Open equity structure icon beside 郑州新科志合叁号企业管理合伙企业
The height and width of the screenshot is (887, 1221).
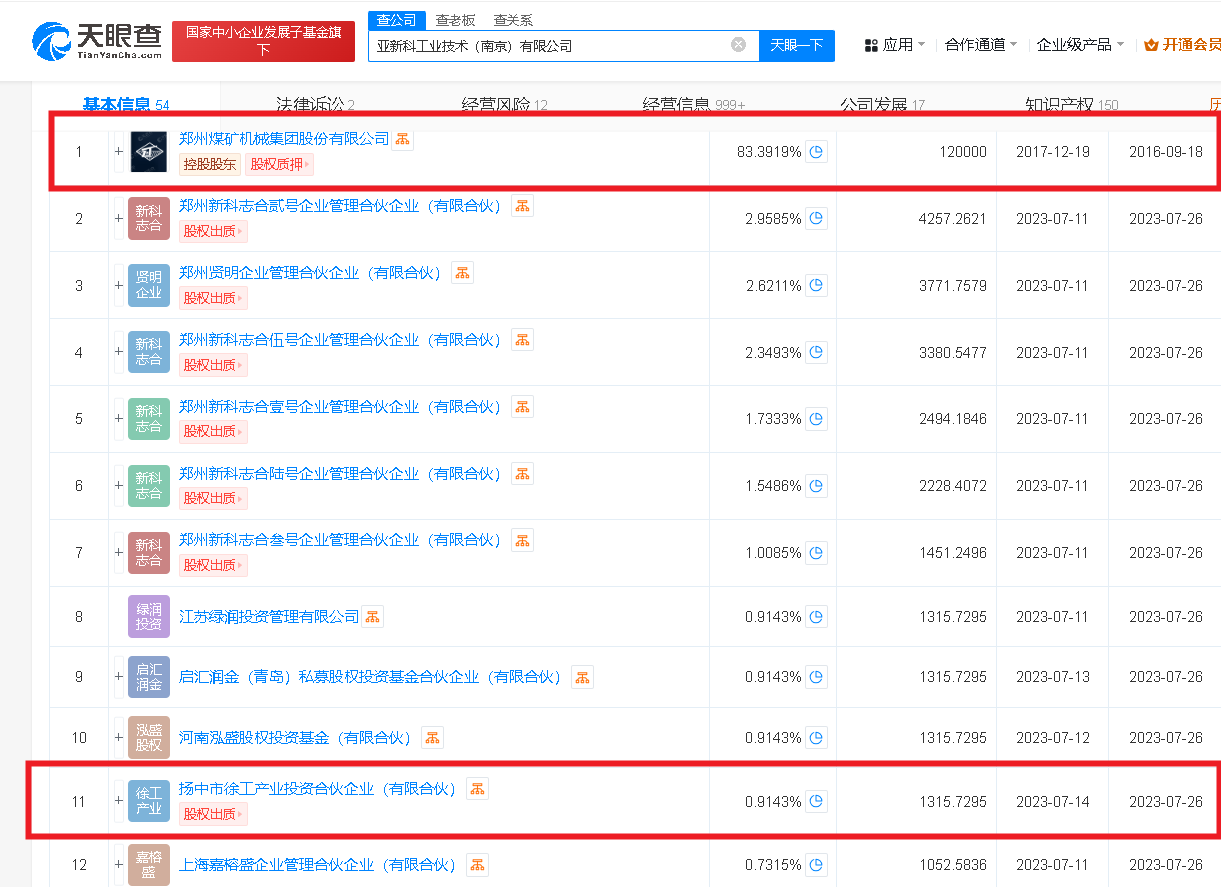point(522,540)
